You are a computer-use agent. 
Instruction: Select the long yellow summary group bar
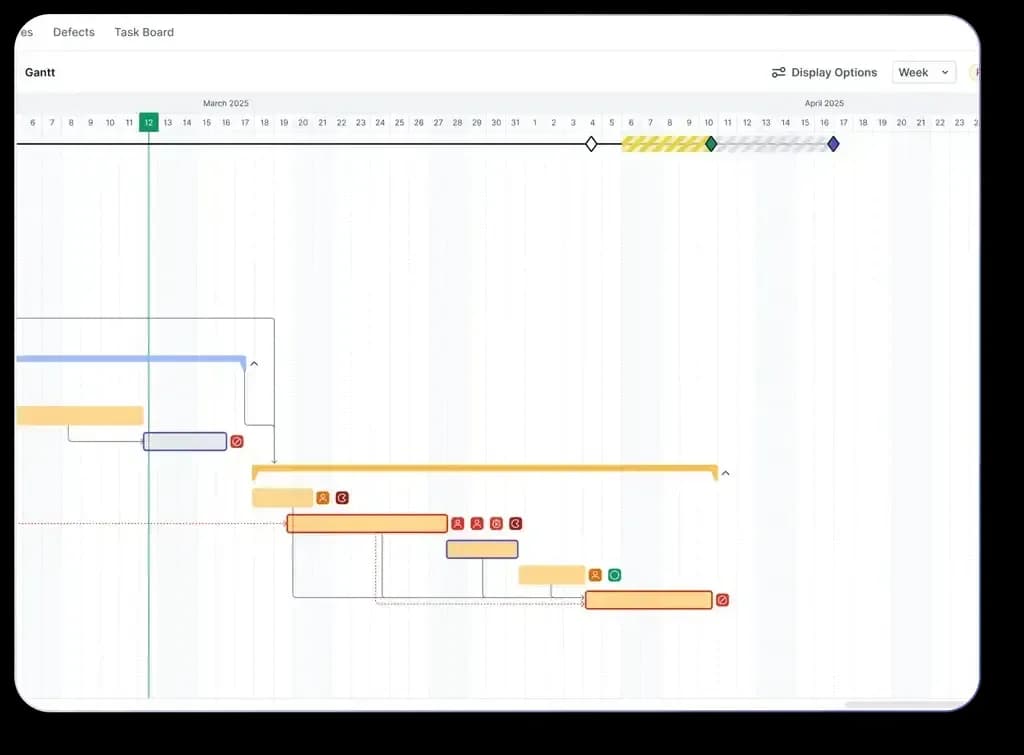(485, 469)
